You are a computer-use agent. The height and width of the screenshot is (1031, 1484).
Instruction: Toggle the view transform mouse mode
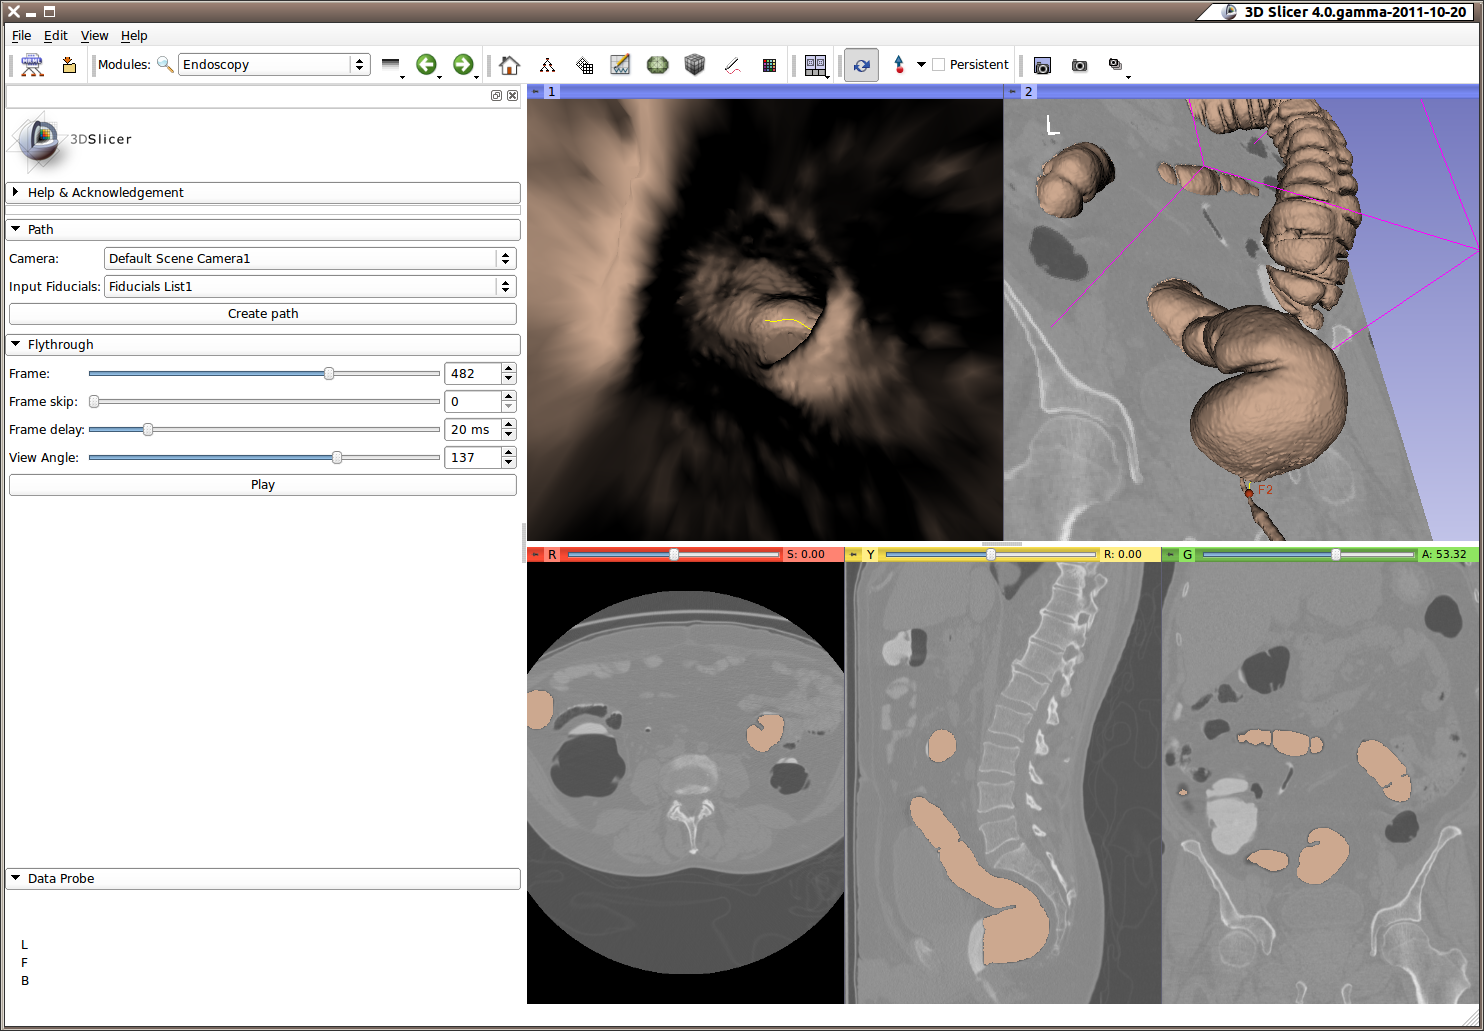click(861, 65)
